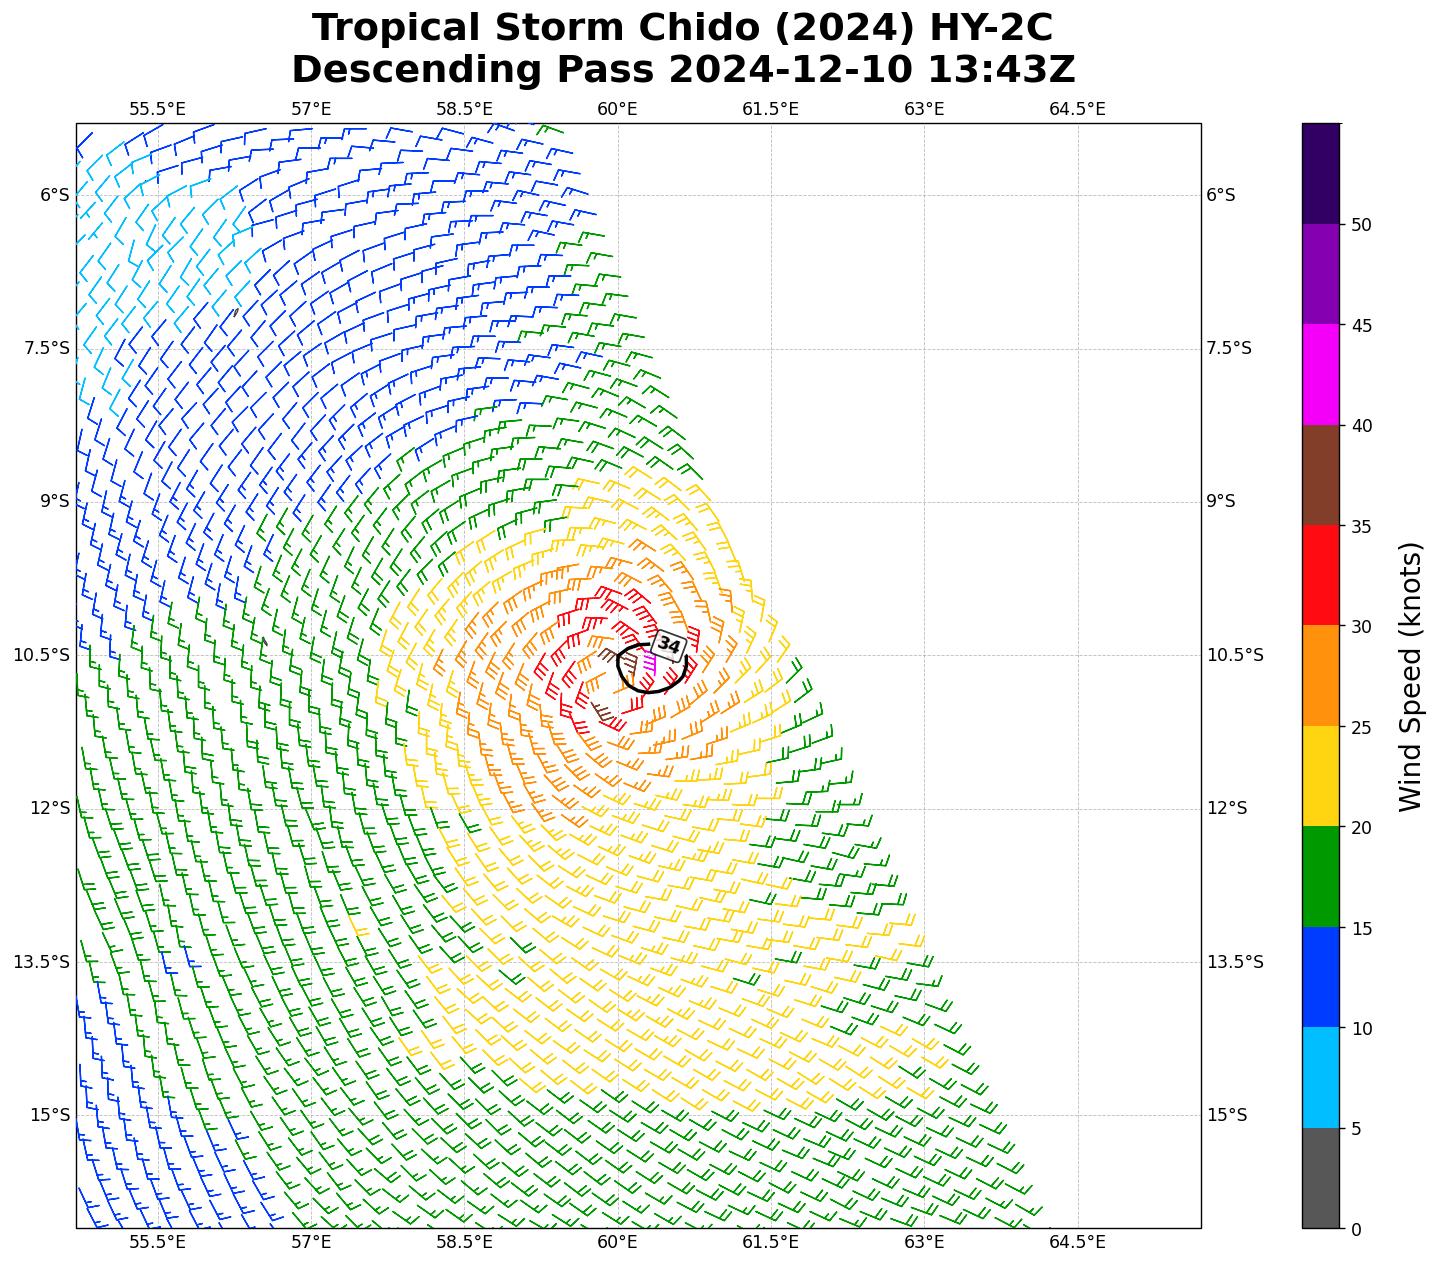Pick the purple 45–50 knot colorbar band
1439x1264 pixels.
tap(1320, 274)
